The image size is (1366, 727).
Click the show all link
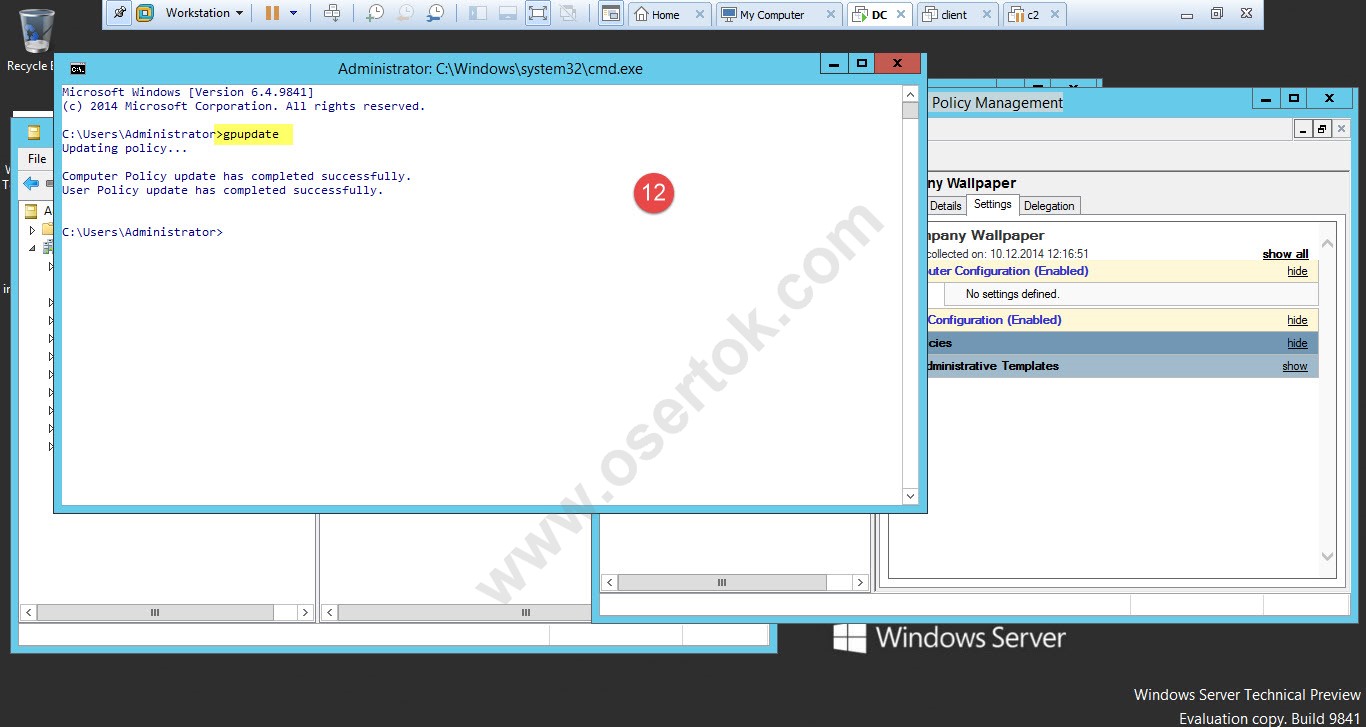pos(1284,253)
